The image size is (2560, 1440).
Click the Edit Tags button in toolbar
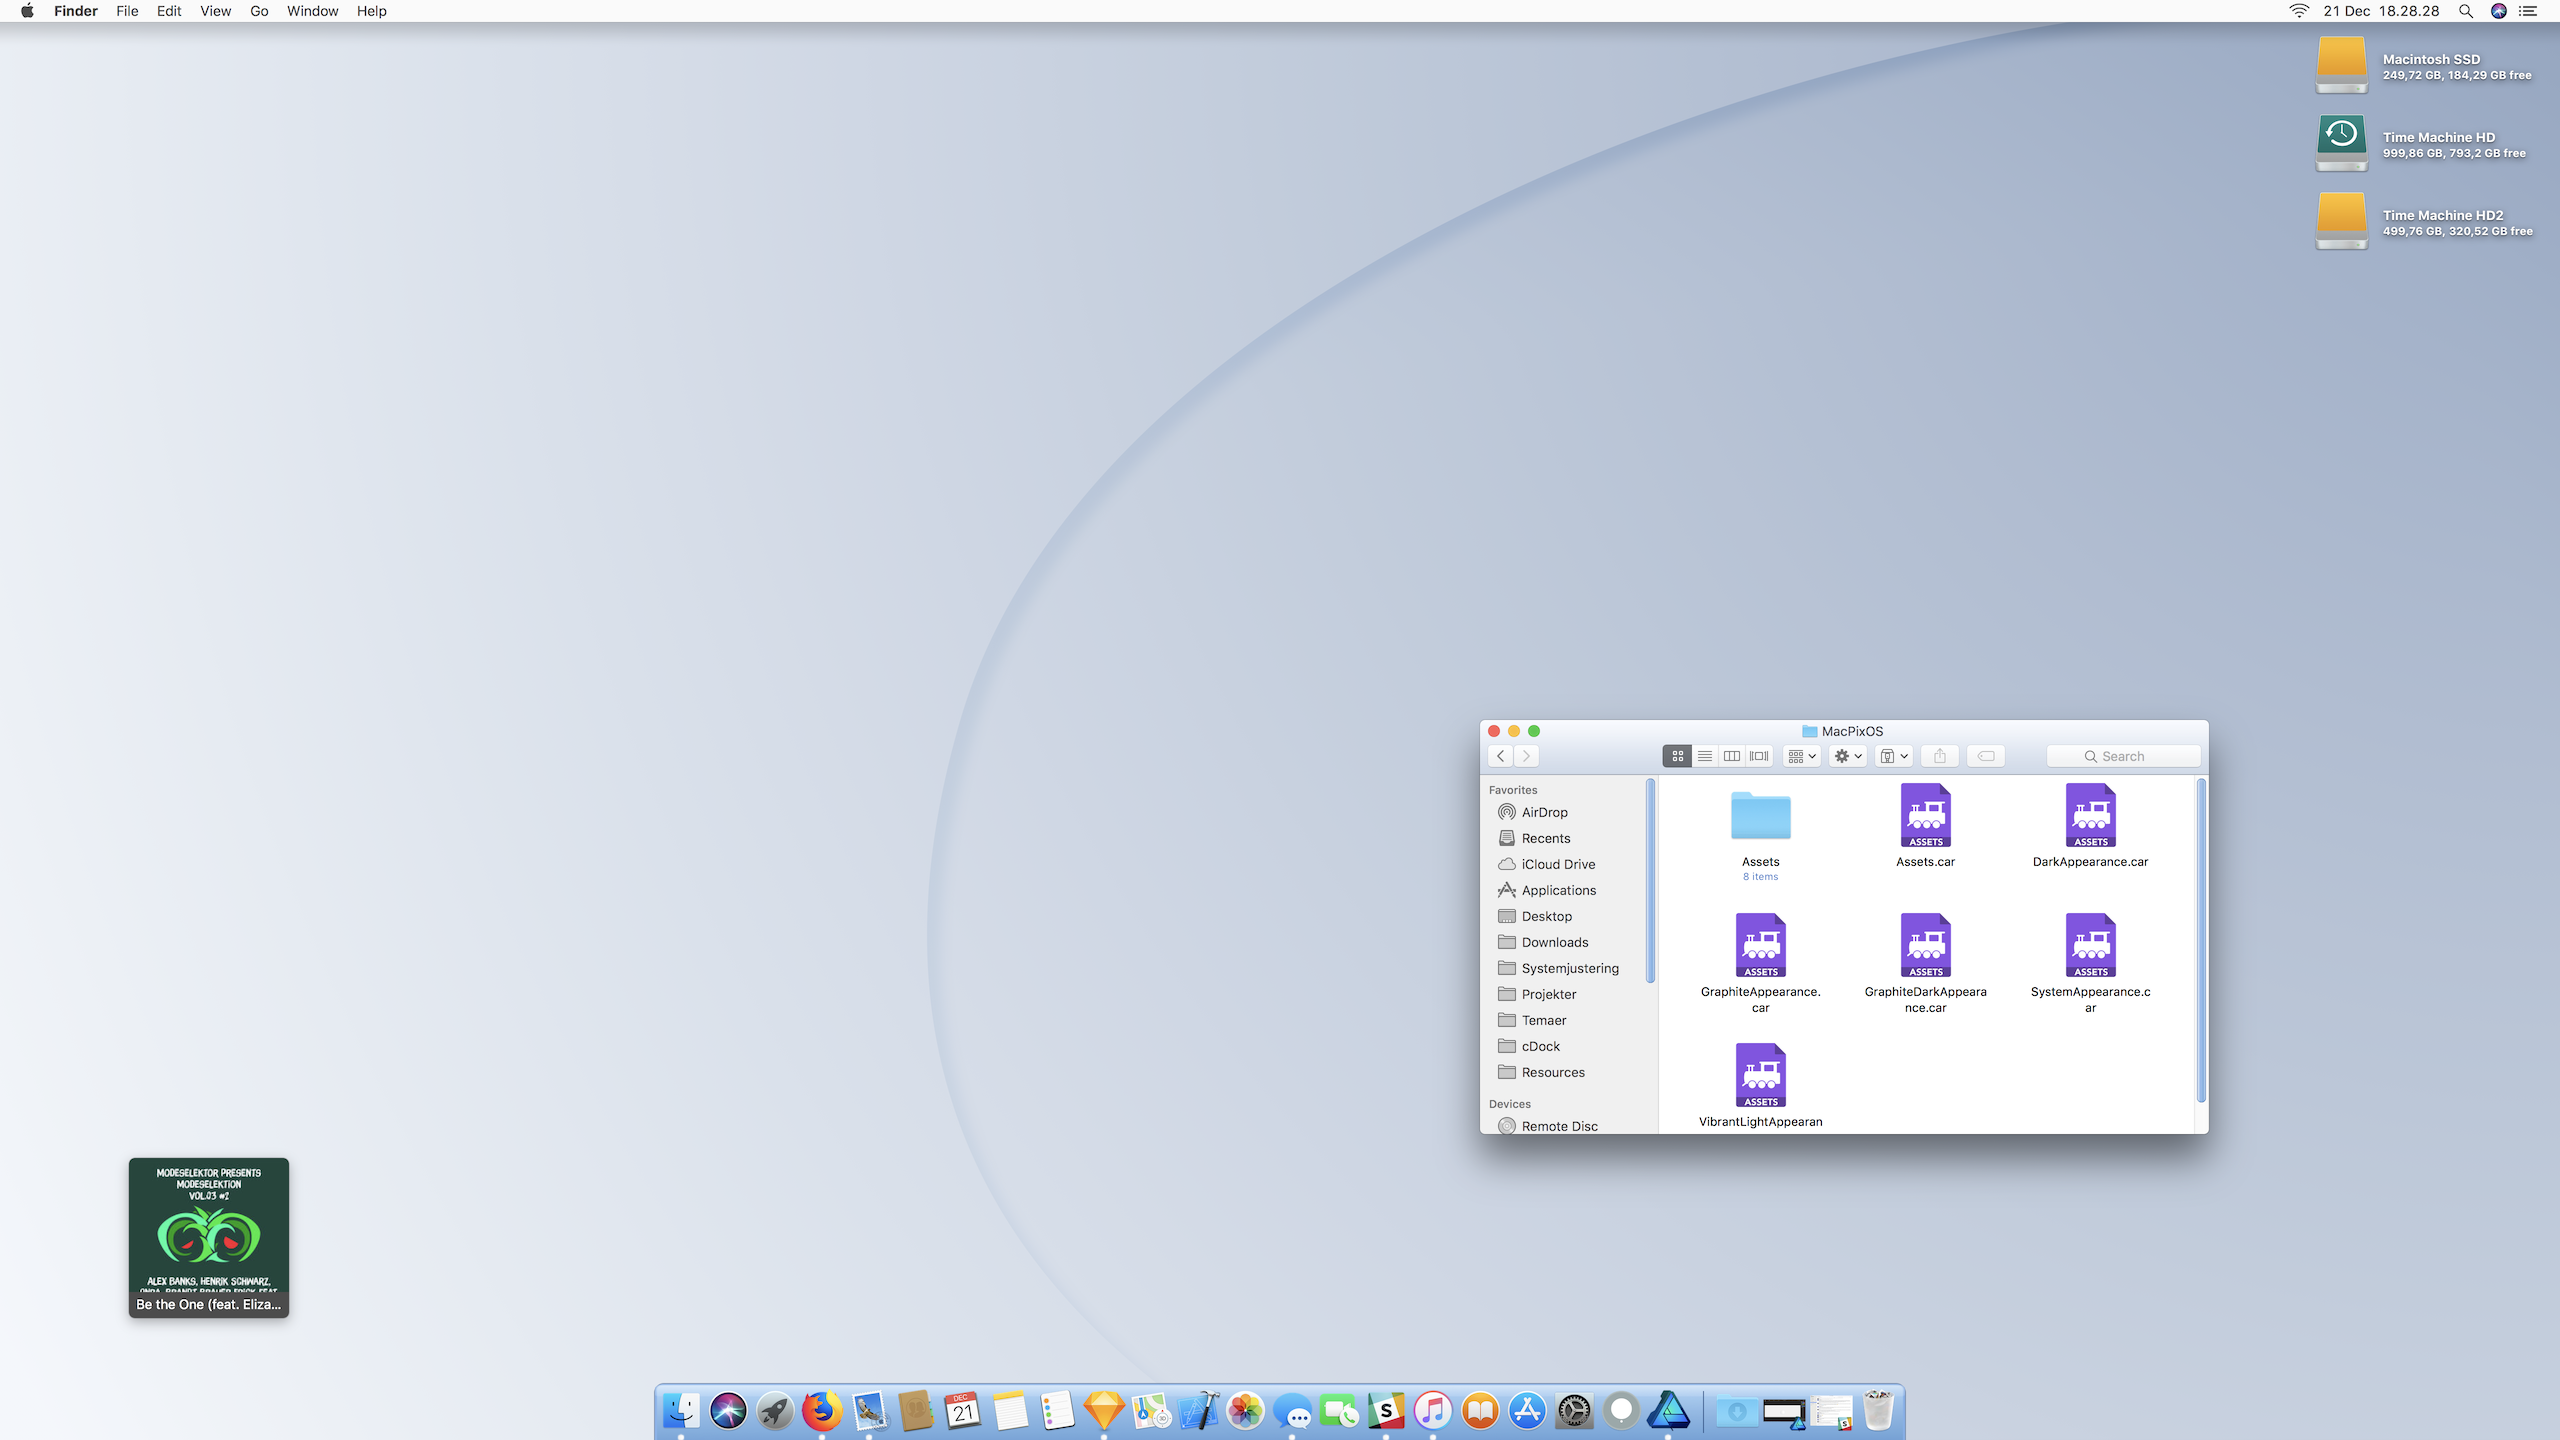coord(1986,756)
